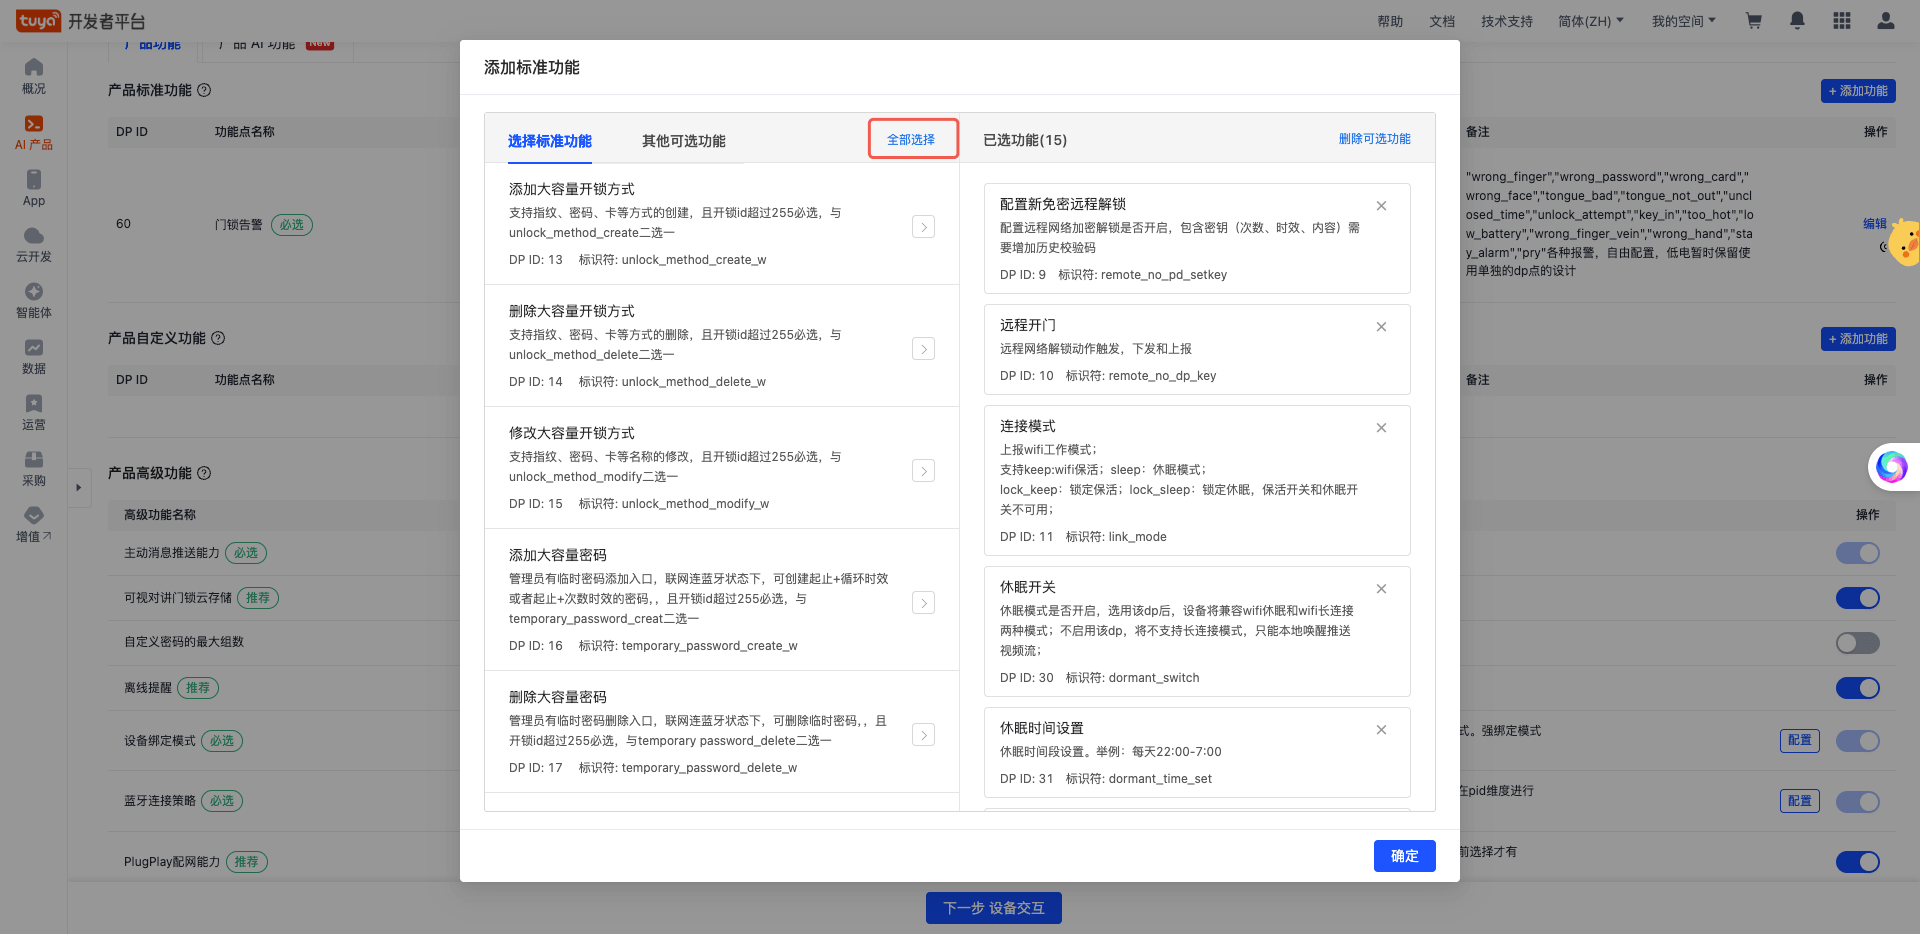Image resolution: width=1920 pixels, height=934 pixels.
Task: Go to 概况 home in sidebar
Action: click(34, 76)
